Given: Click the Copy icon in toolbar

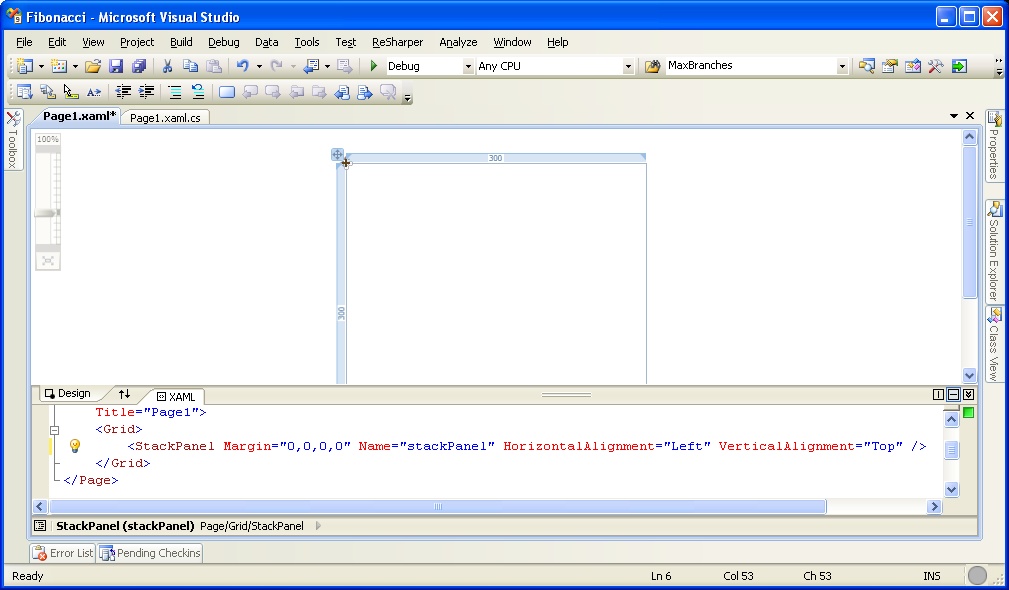Looking at the screenshot, I should point(190,66).
